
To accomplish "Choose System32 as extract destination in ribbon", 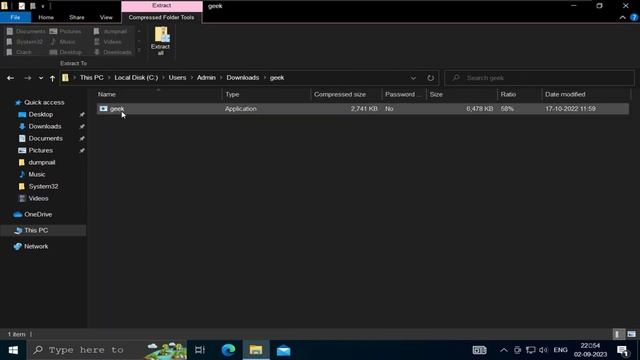I will pyautogui.click(x=24, y=42).
